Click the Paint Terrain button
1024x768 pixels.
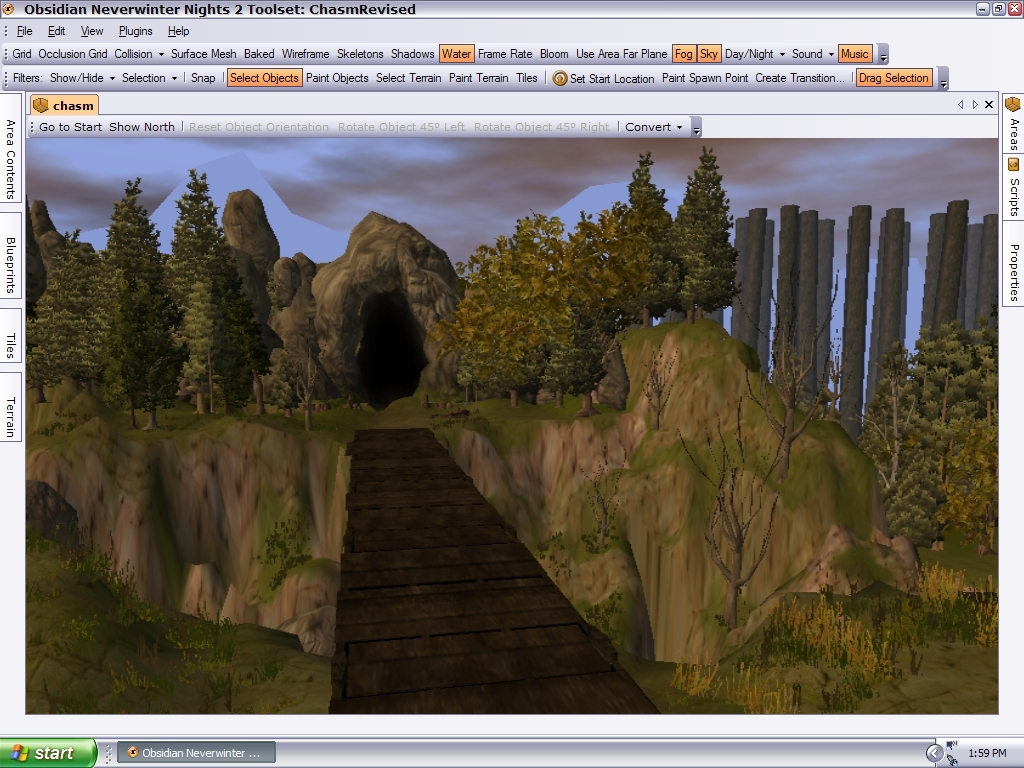[x=478, y=78]
